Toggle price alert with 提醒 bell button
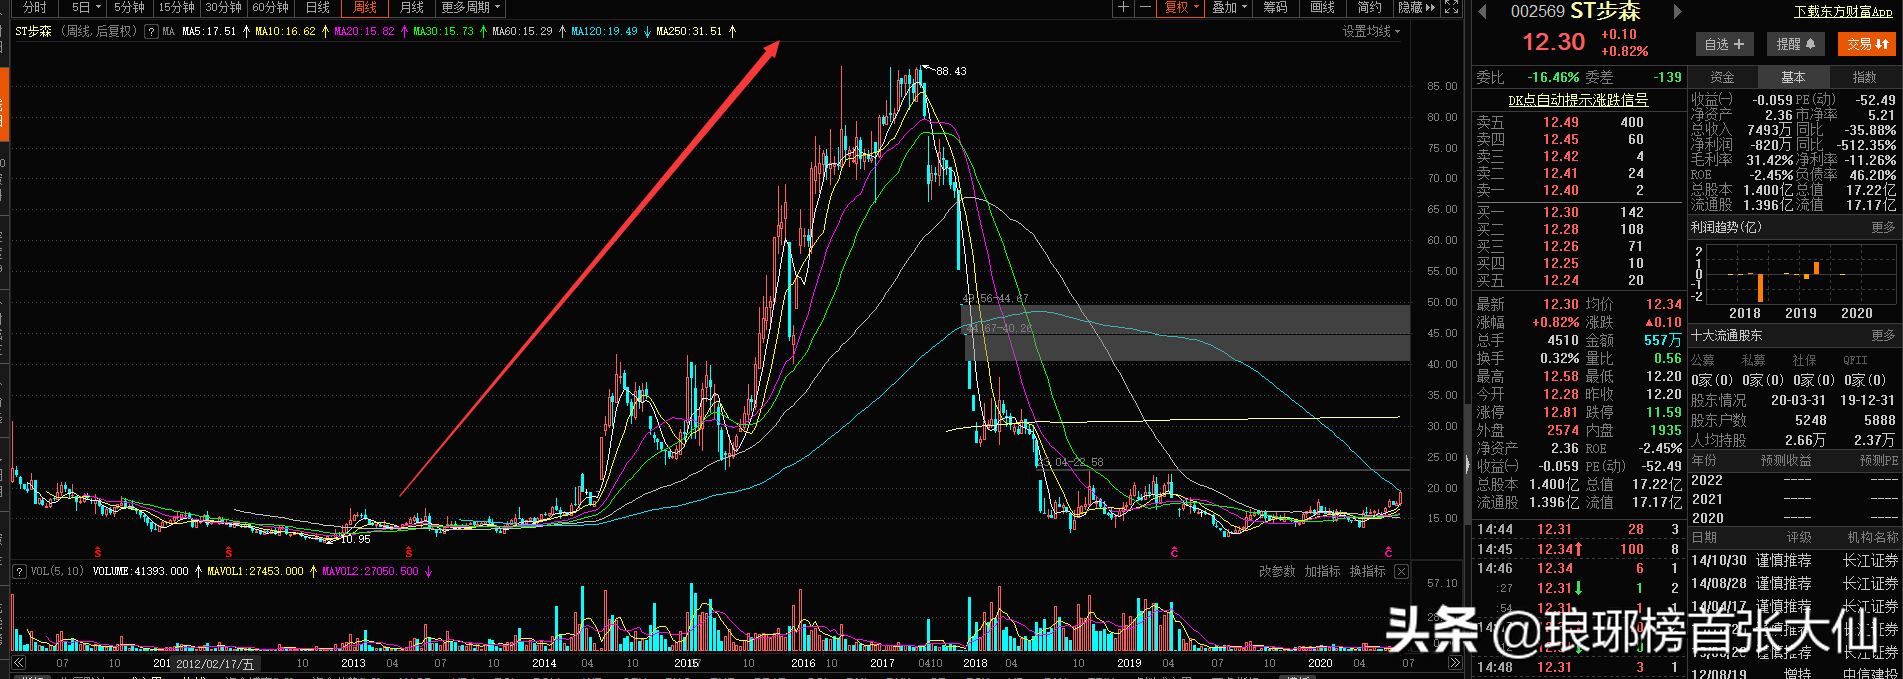1903x679 pixels. tap(1795, 44)
